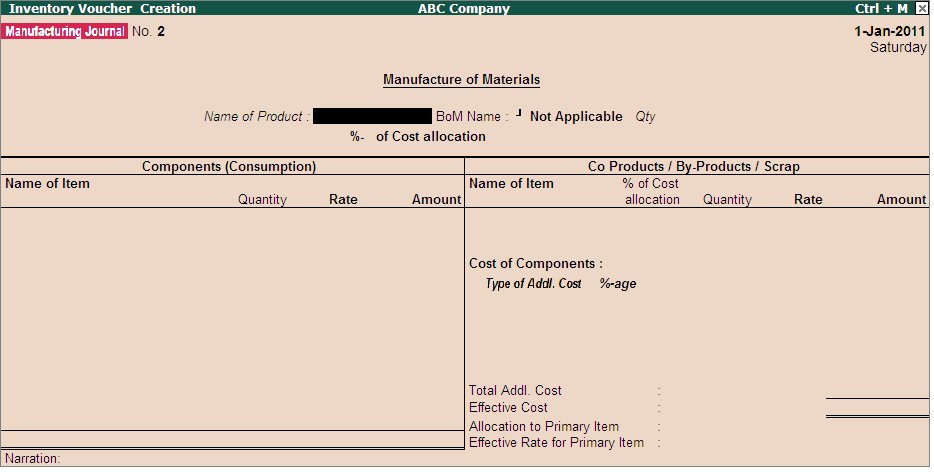
Task: Click the voucher number 2
Action: (161, 31)
